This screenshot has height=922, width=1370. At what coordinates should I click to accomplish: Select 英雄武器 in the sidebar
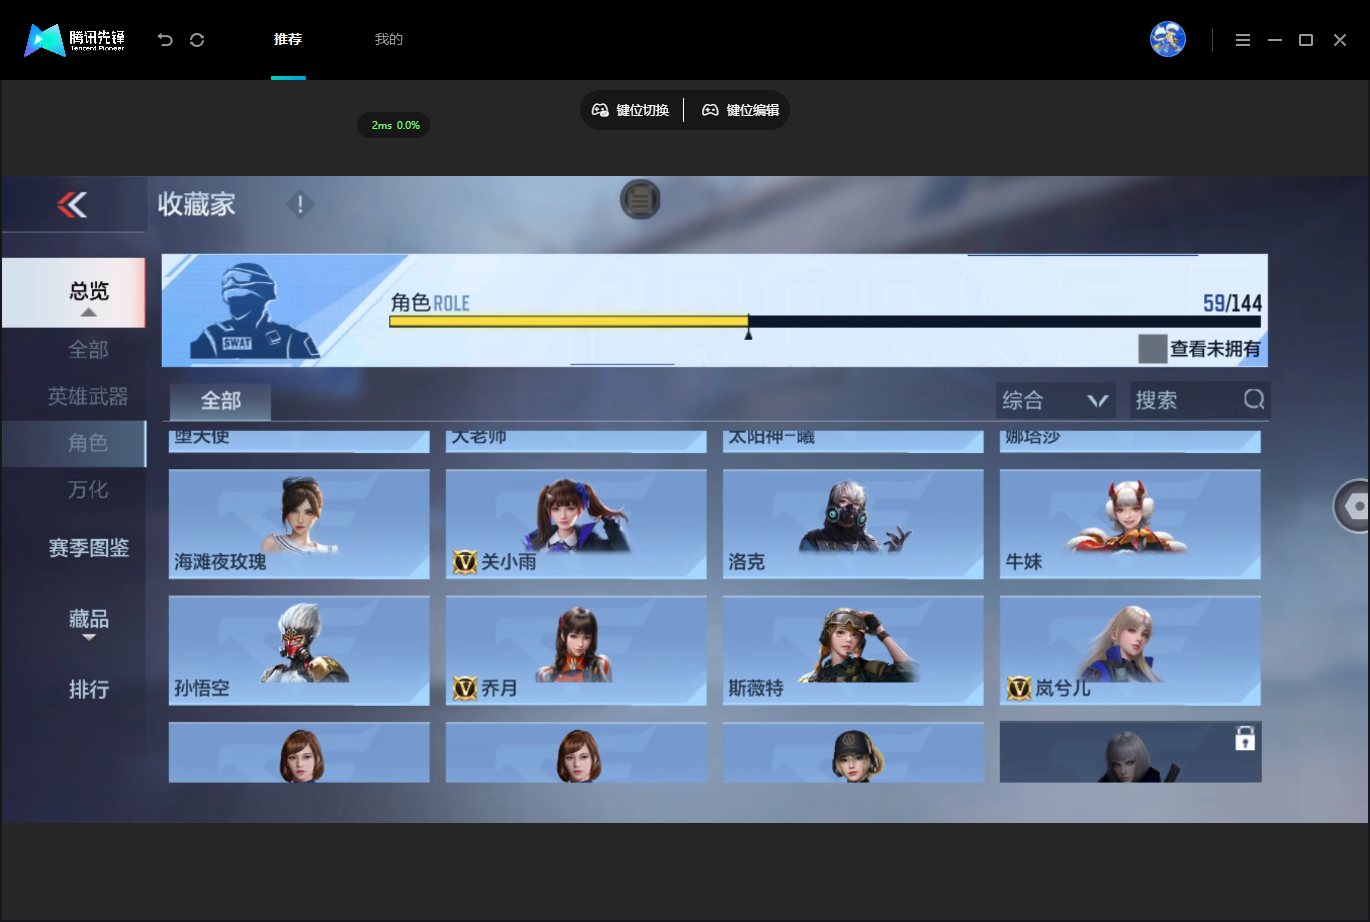click(88, 397)
